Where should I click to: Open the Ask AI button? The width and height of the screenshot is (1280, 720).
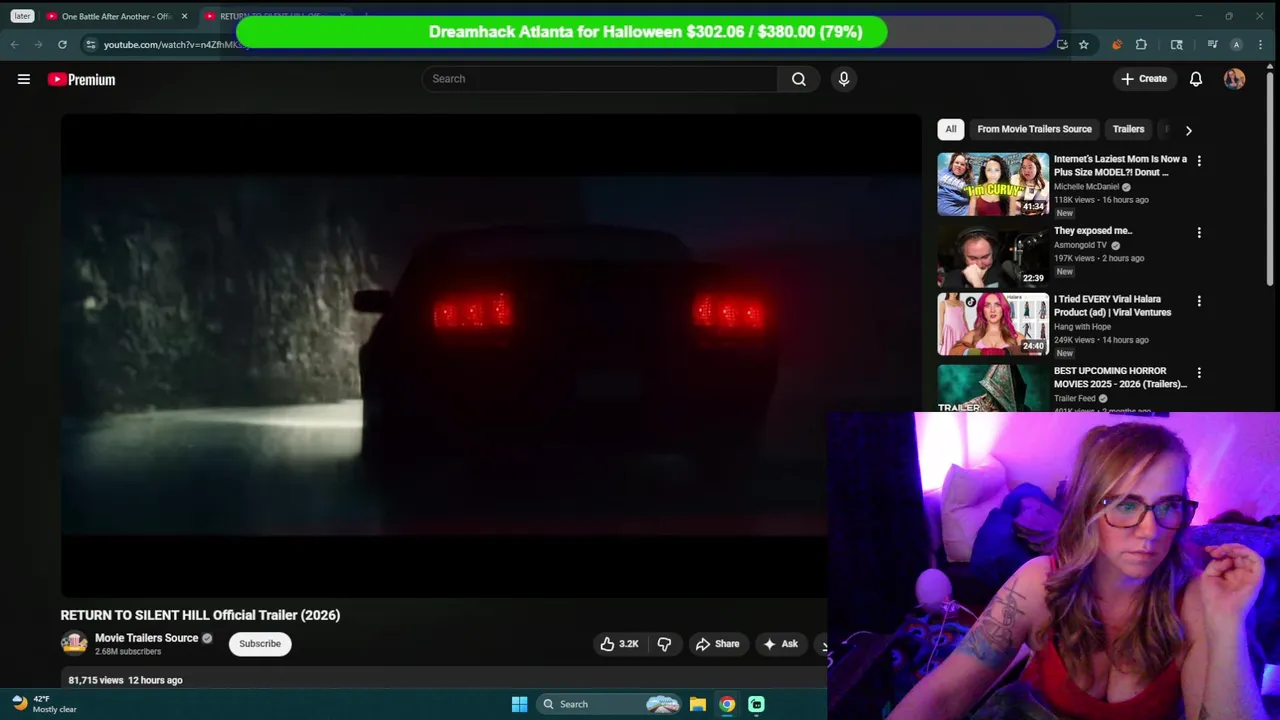[780, 644]
